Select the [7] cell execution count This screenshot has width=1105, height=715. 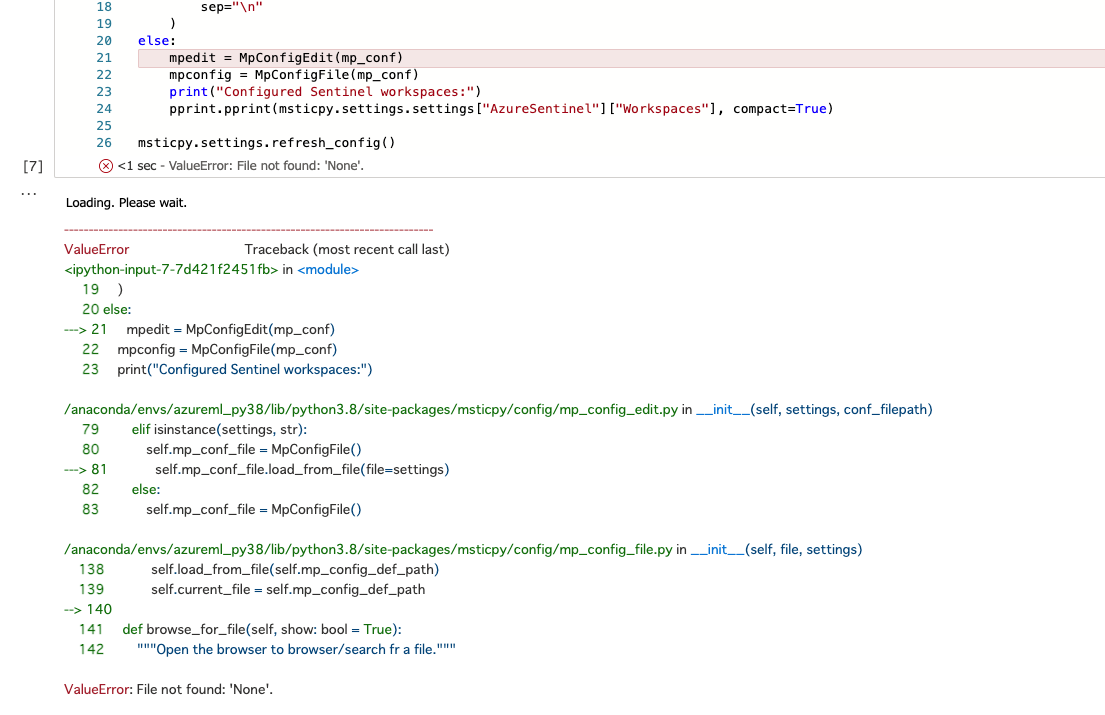(31, 165)
